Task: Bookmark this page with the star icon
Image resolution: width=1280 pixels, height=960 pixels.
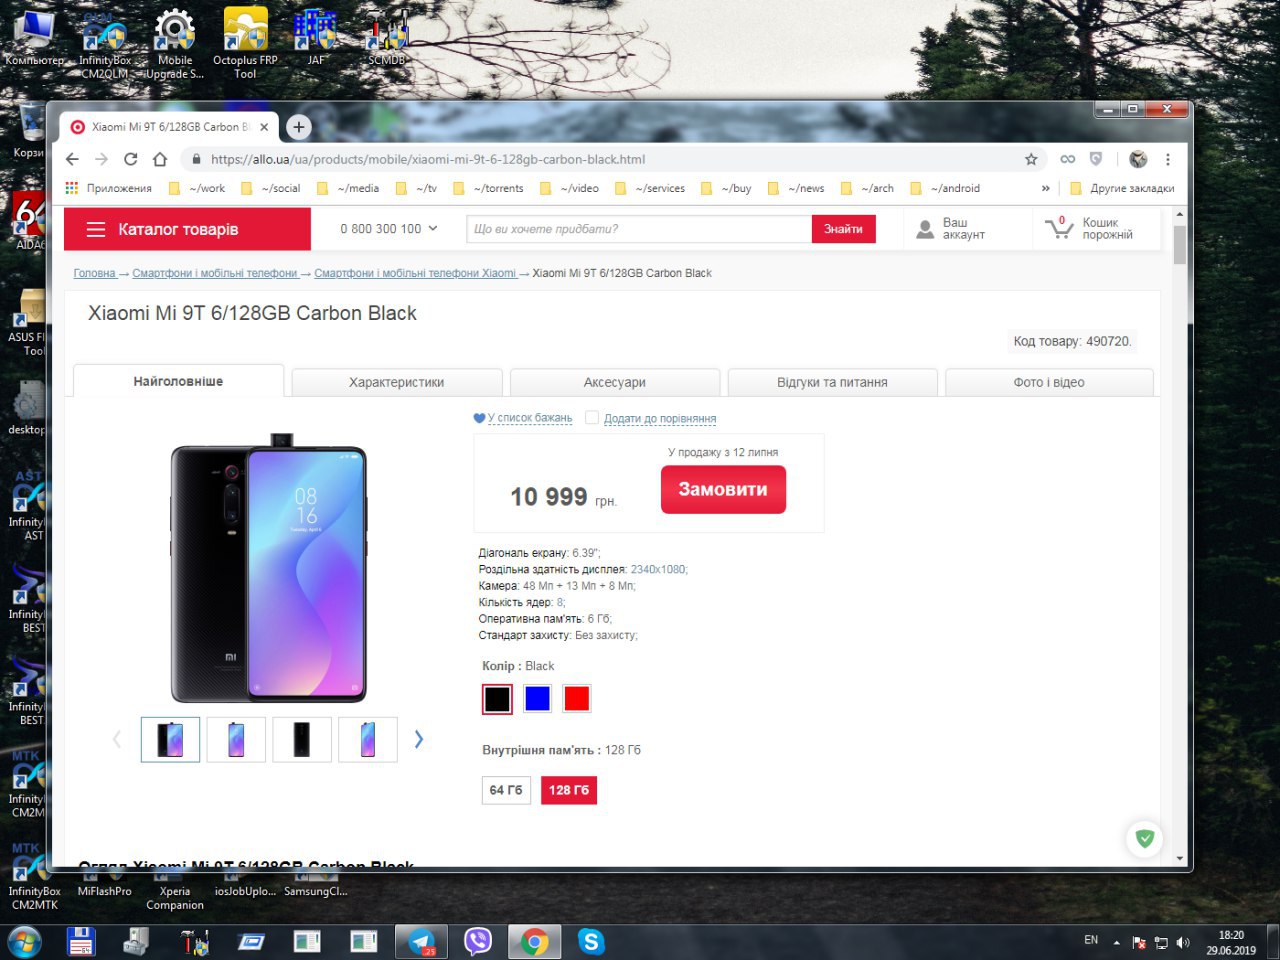Action: pyautogui.click(x=1031, y=159)
